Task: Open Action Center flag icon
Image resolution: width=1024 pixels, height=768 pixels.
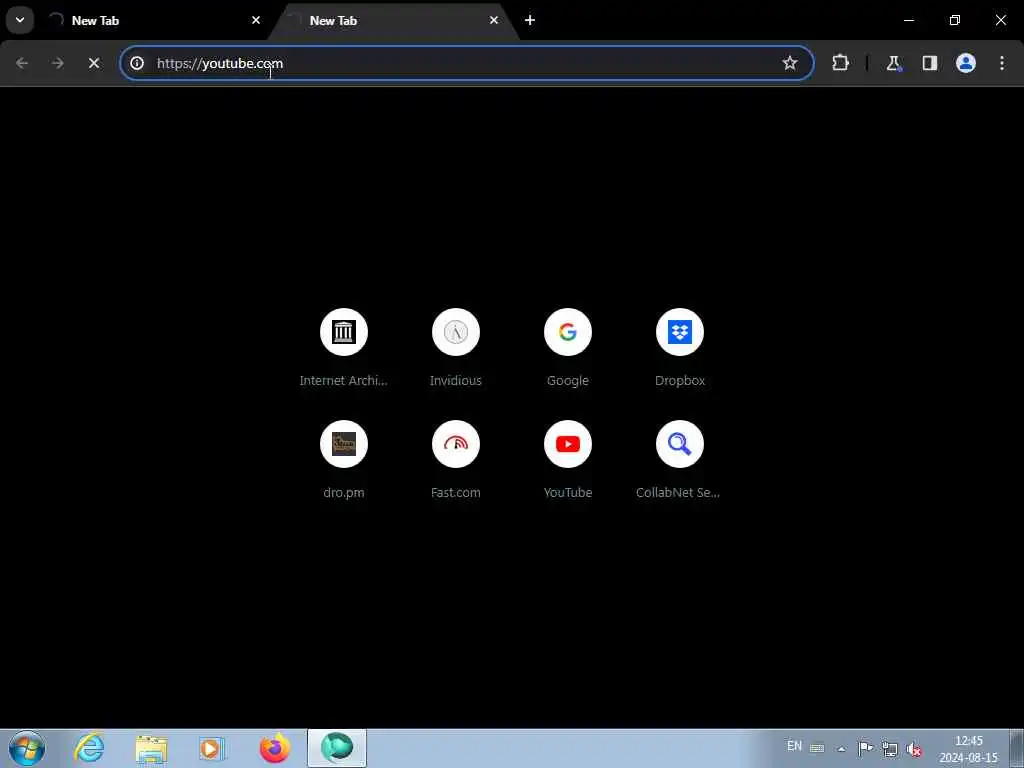Action: pyautogui.click(x=865, y=748)
